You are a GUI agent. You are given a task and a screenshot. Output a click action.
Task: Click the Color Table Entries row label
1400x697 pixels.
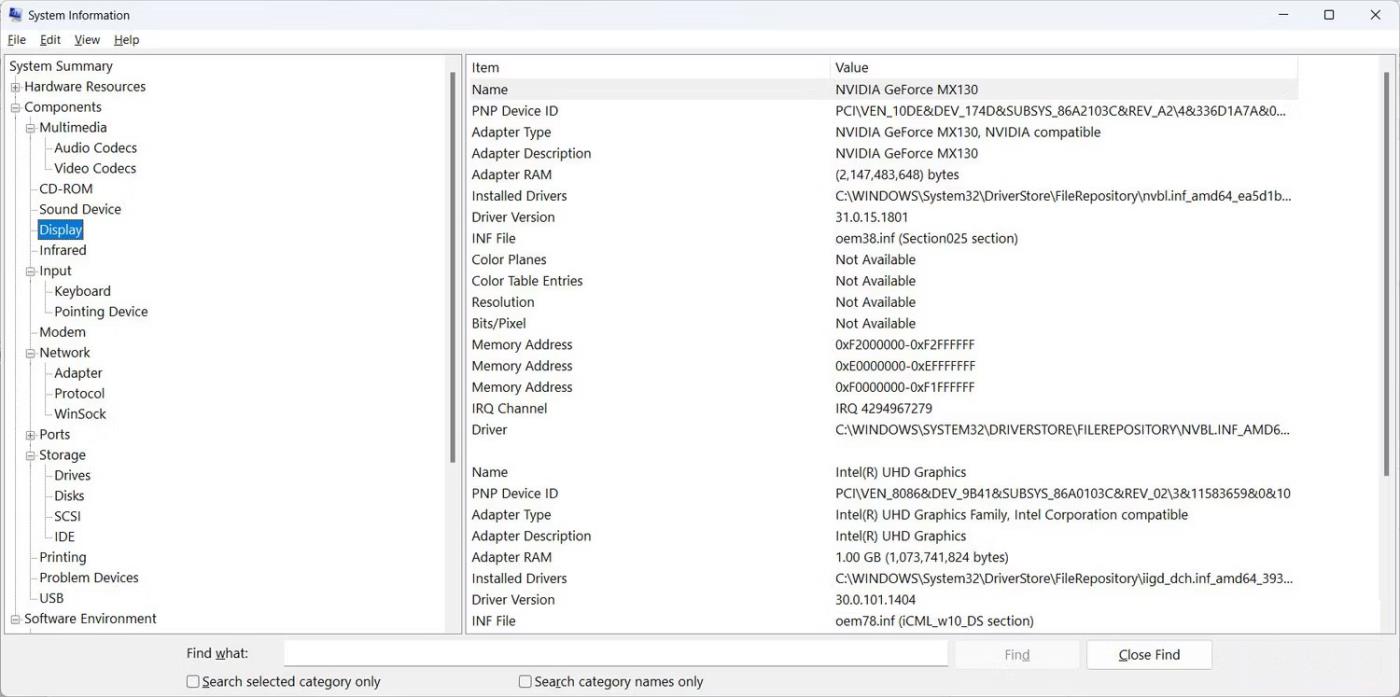[x=527, y=281]
